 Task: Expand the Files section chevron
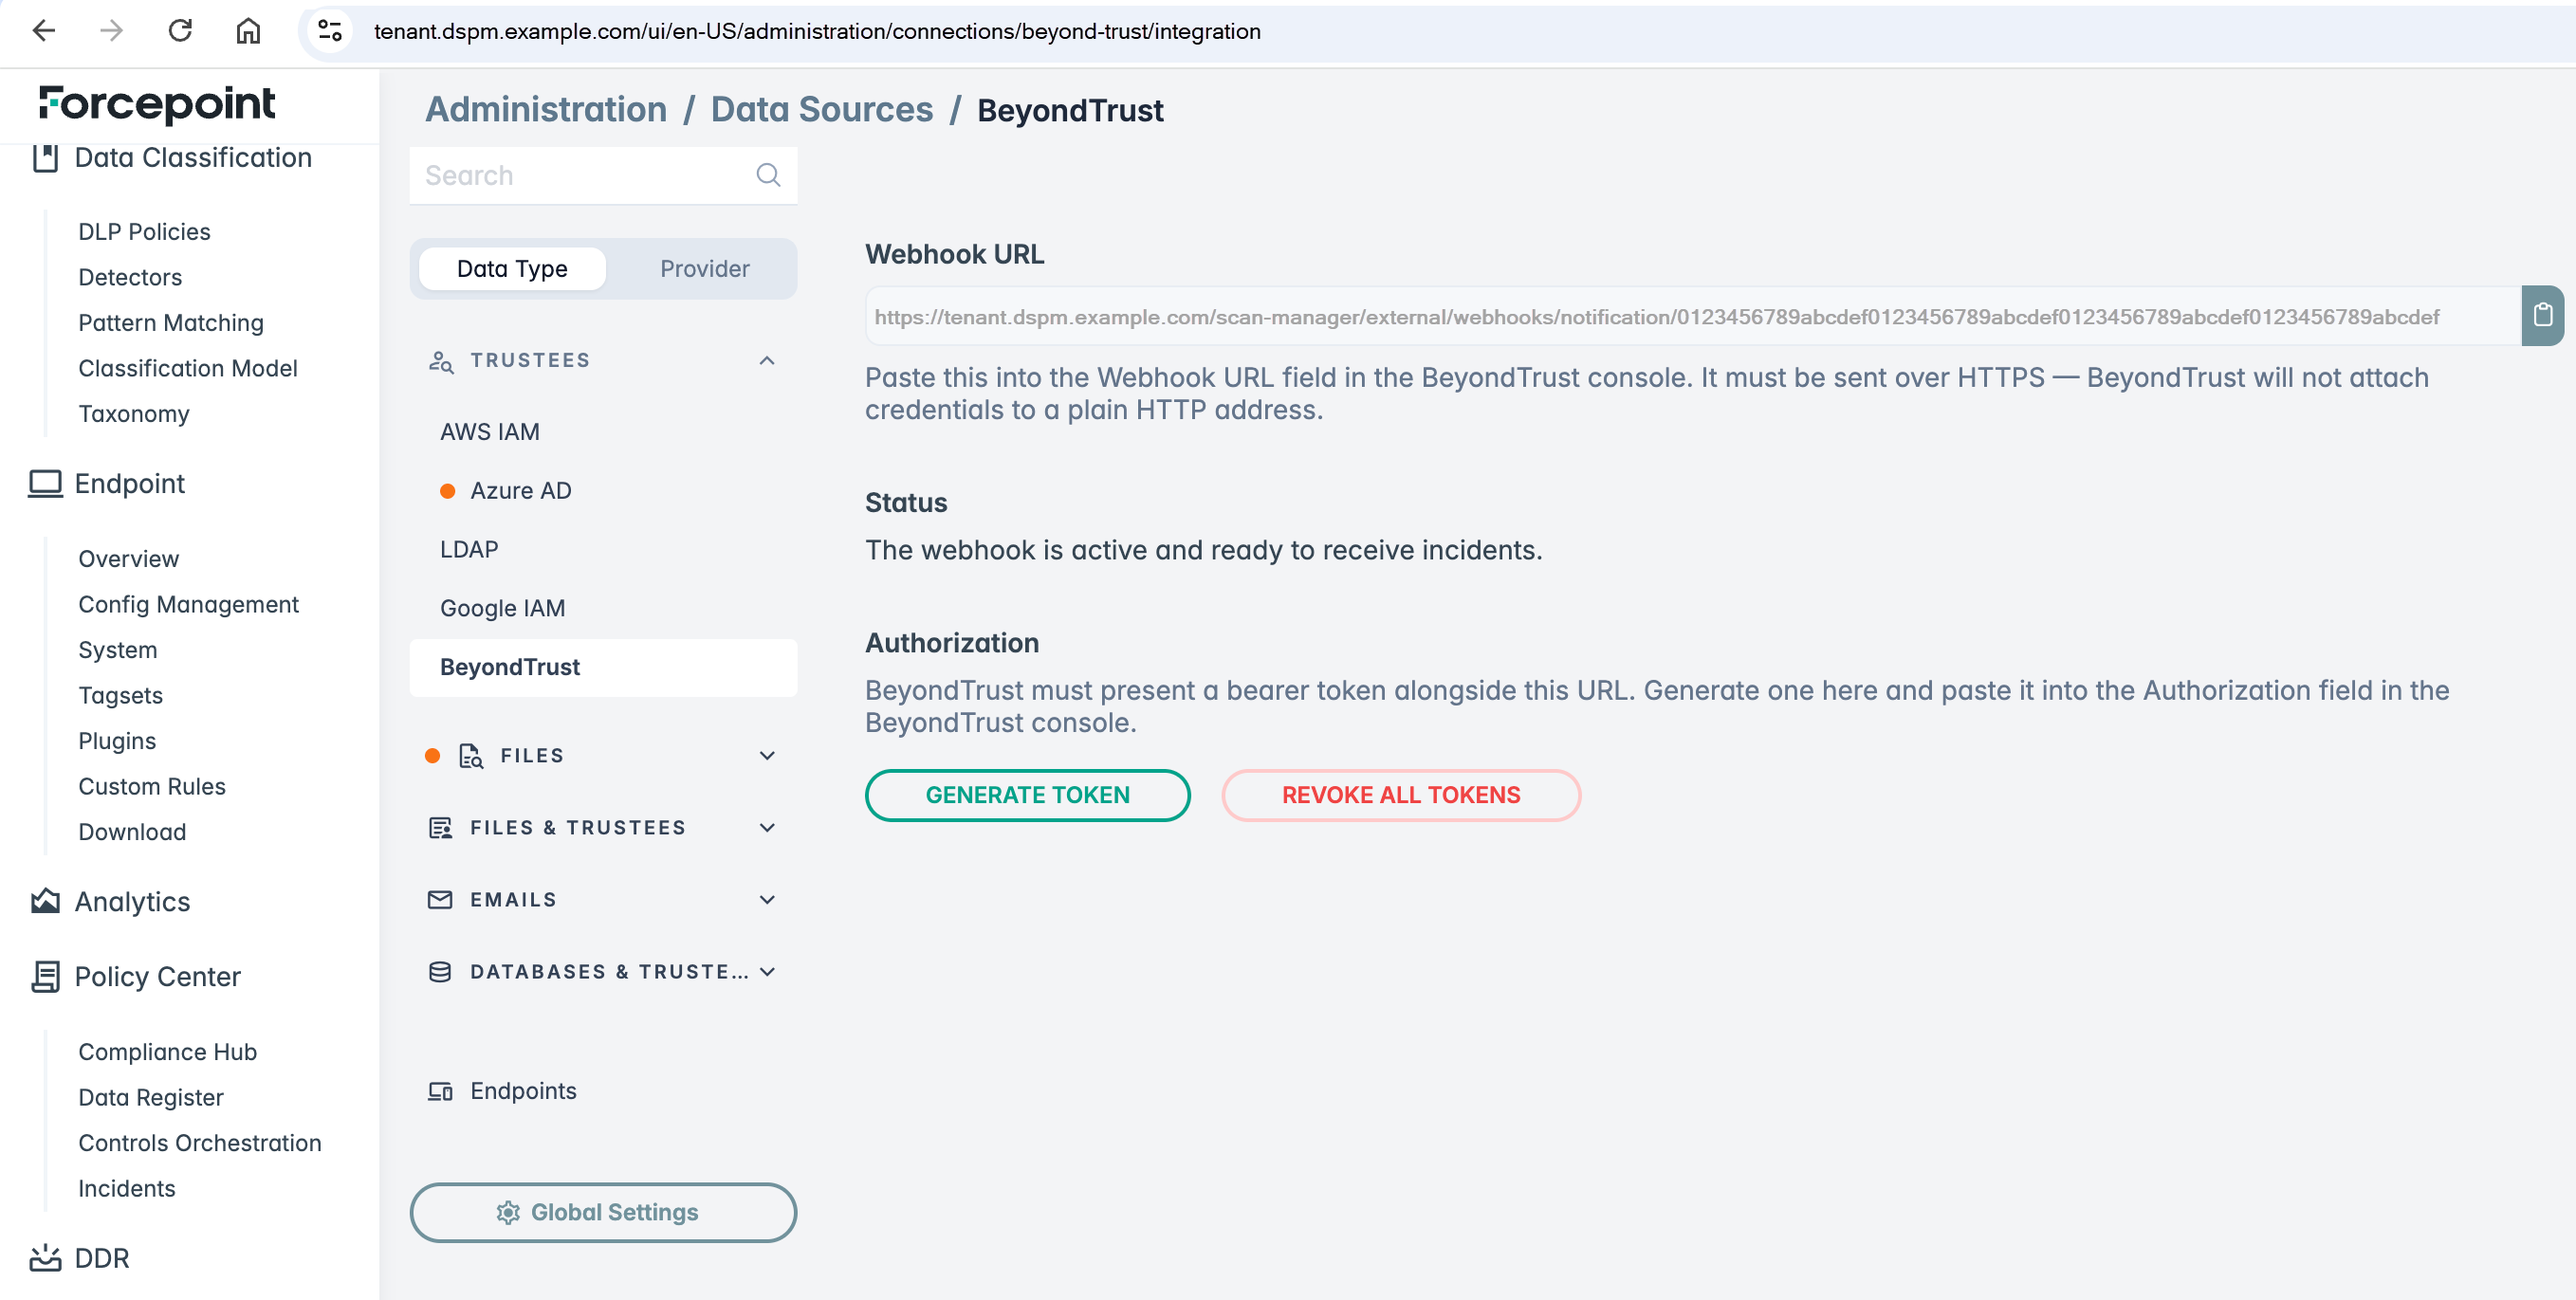point(767,756)
